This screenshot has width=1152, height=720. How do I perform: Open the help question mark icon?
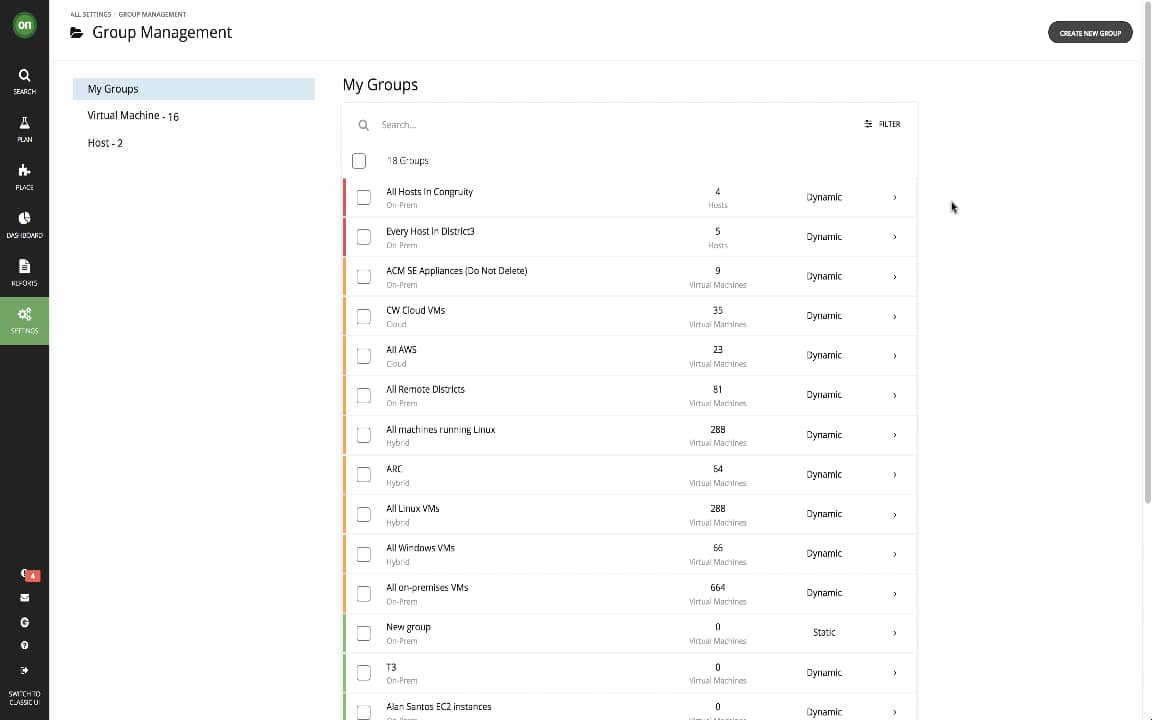coord(24,646)
